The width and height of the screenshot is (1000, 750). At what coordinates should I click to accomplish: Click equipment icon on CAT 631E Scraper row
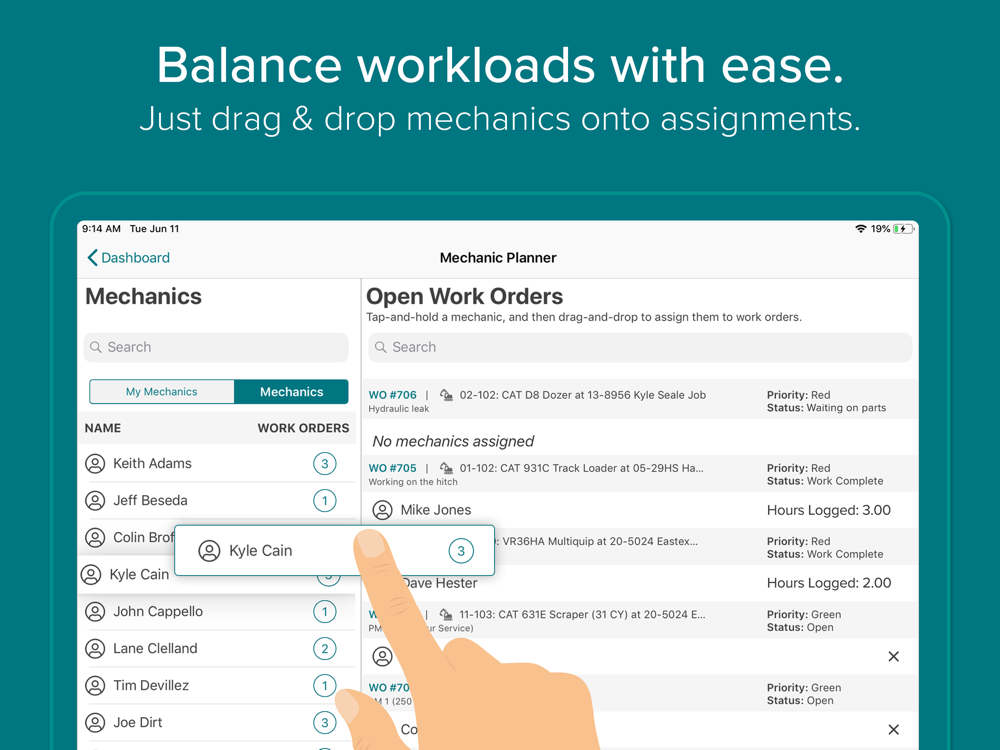click(x=446, y=614)
